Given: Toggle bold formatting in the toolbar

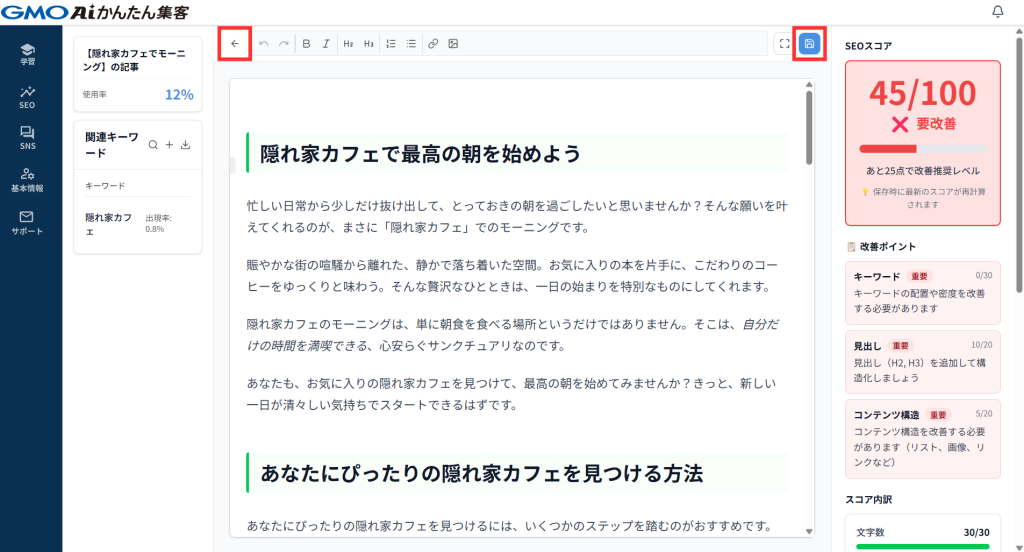Looking at the screenshot, I should point(307,44).
